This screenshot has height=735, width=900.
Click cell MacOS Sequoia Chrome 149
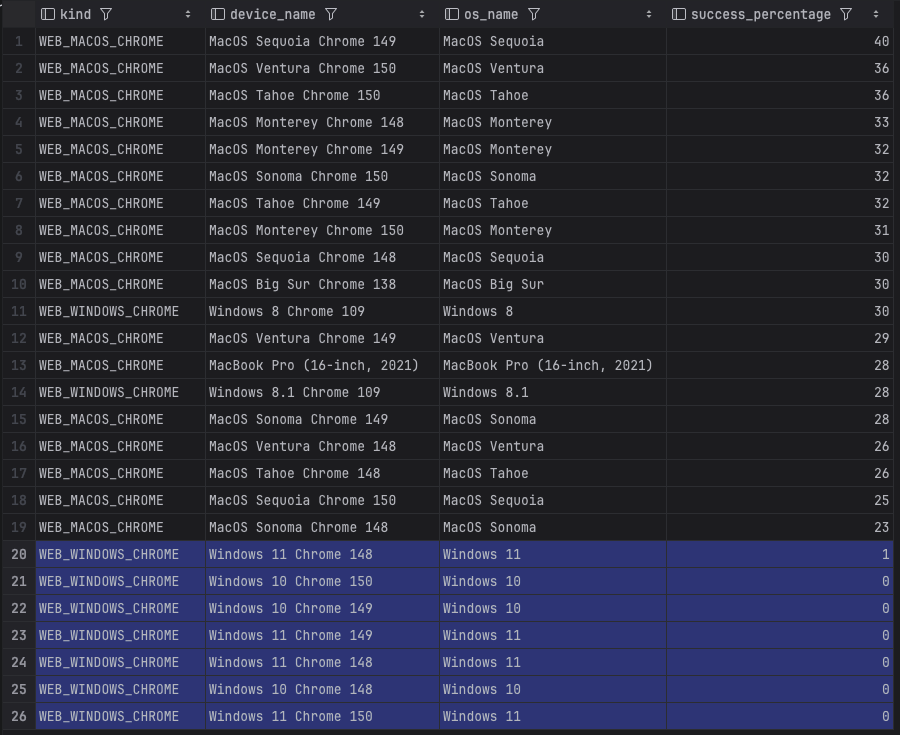pyautogui.click(x=322, y=41)
